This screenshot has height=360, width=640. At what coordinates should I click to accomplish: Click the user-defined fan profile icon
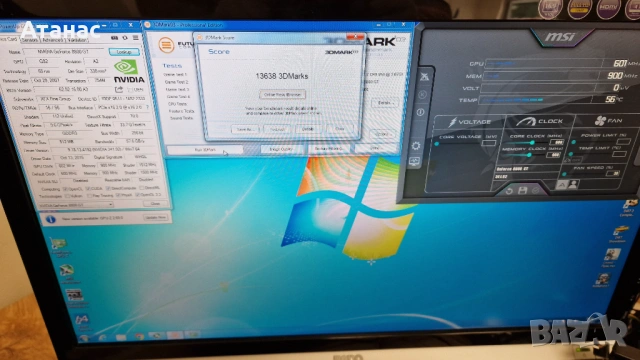point(573,184)
